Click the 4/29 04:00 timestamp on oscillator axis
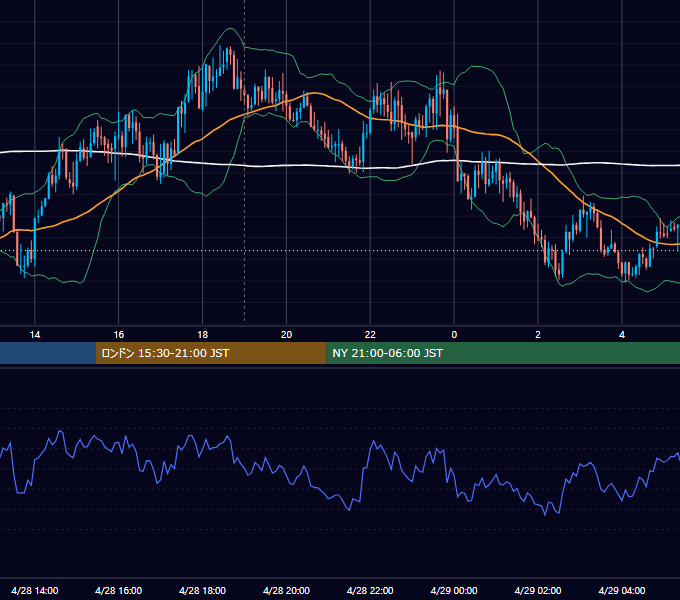Viewport: 680px width, 600px height. (622, 590)
